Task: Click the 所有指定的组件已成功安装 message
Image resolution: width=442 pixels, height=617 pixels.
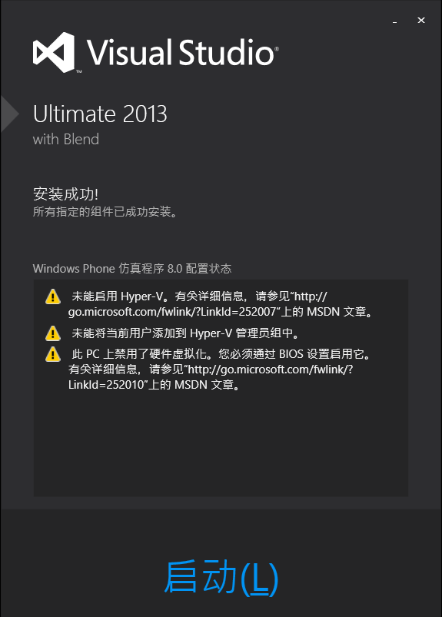Action: (105, 212)
